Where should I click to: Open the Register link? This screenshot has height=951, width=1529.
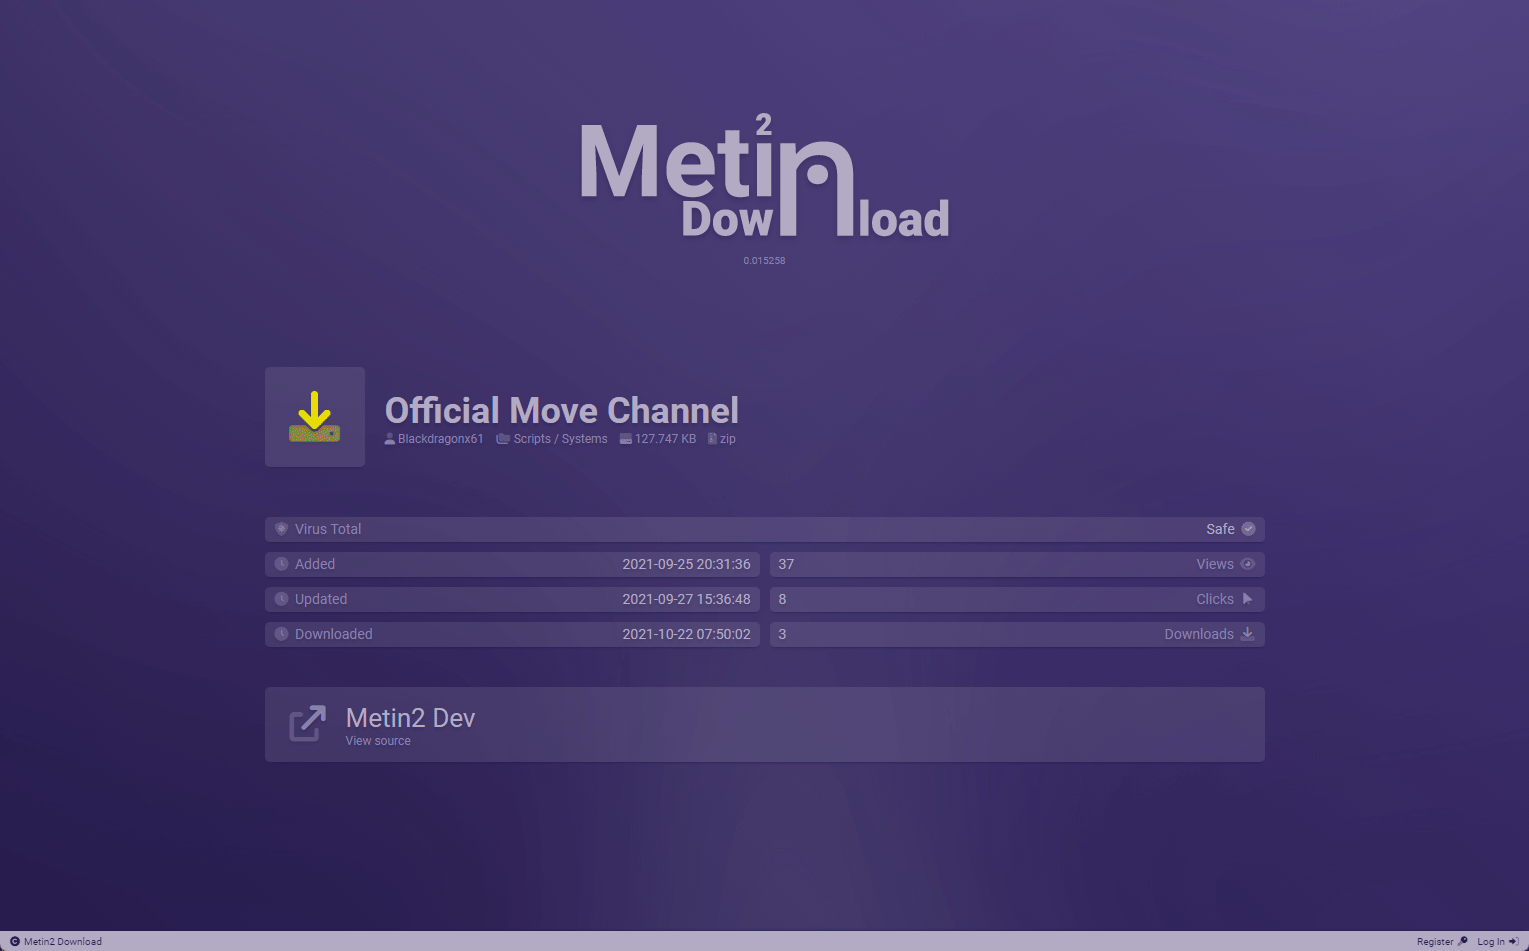tap(1435, 942)
